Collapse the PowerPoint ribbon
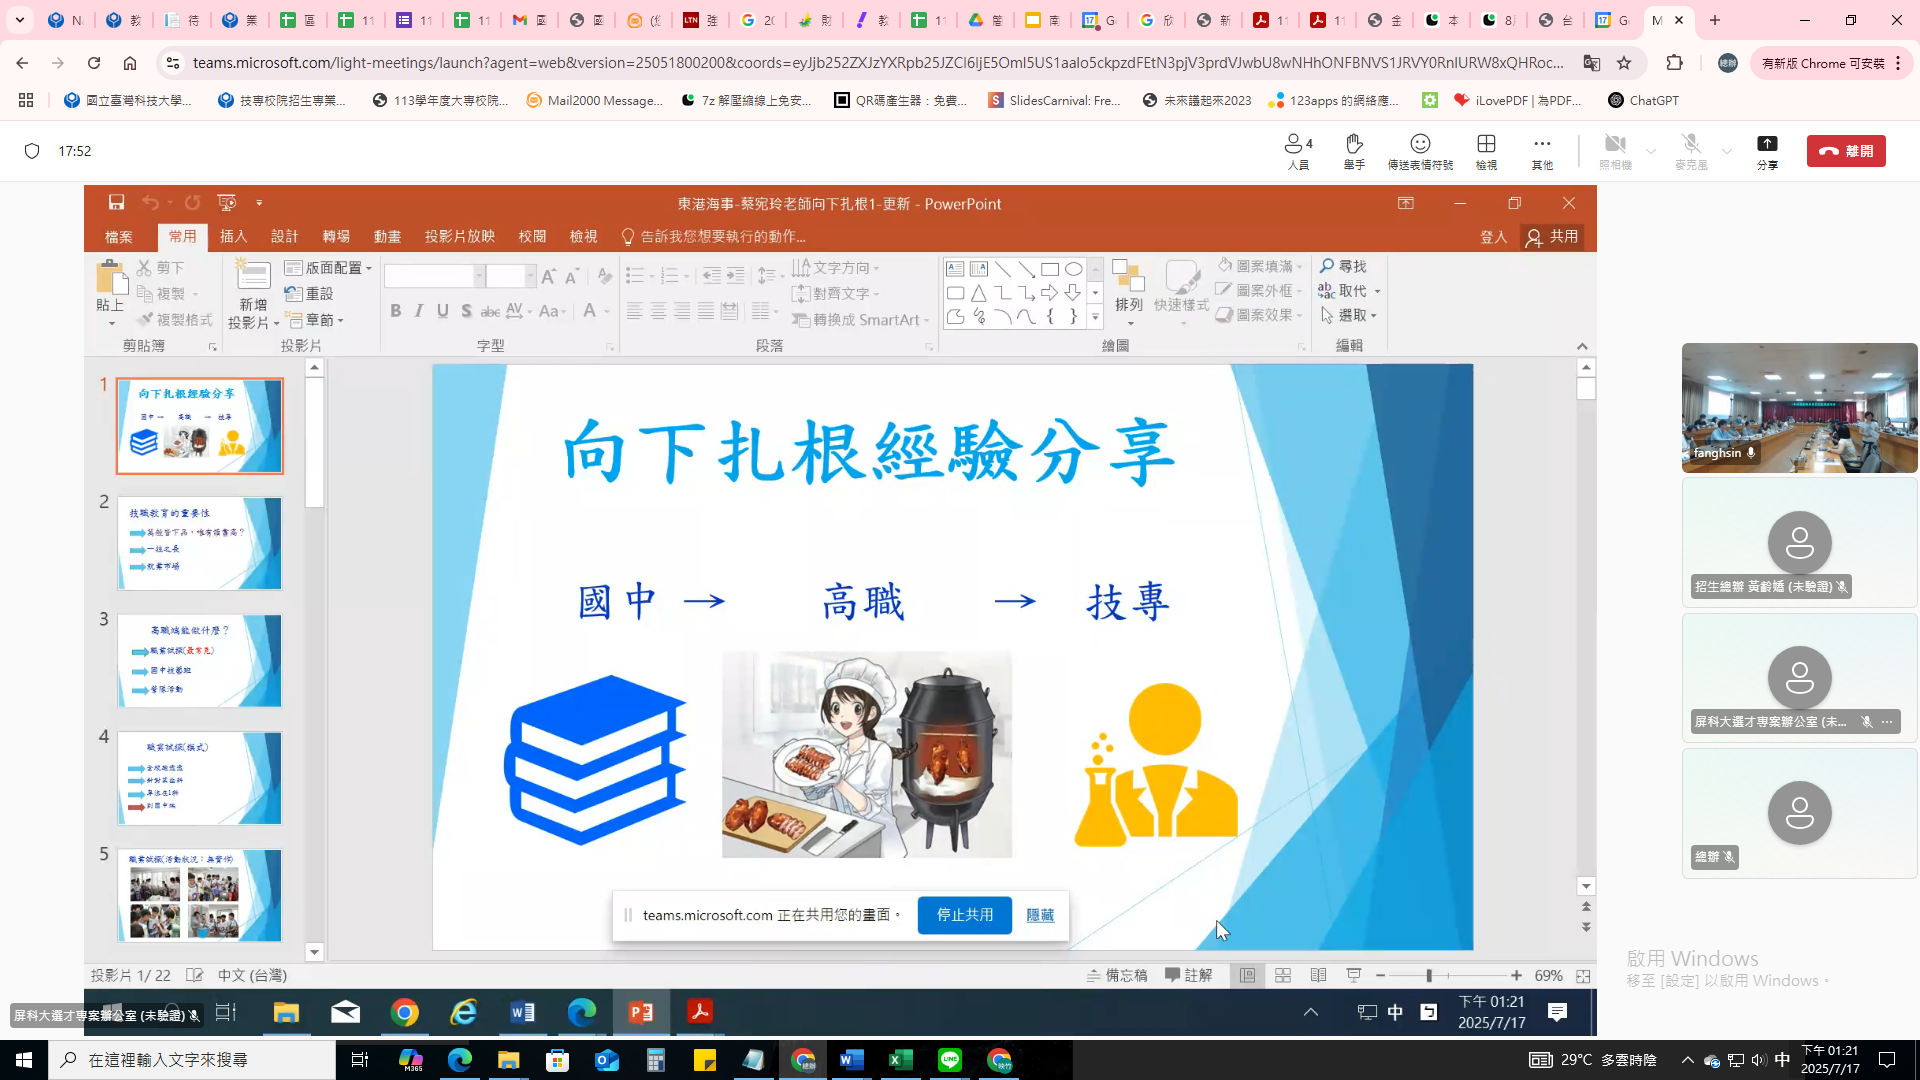Viewport: 1920px width, 1080px height. coord(1582,346)
